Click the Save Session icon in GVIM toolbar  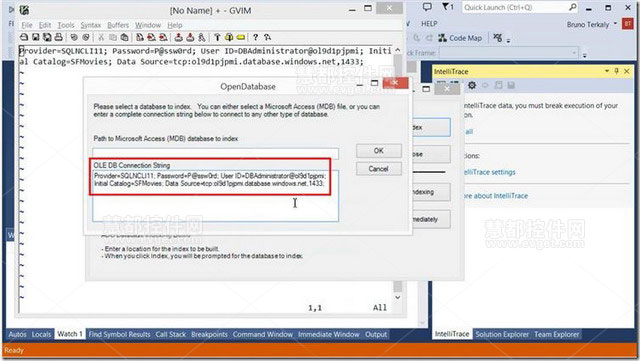pos(190,37)
